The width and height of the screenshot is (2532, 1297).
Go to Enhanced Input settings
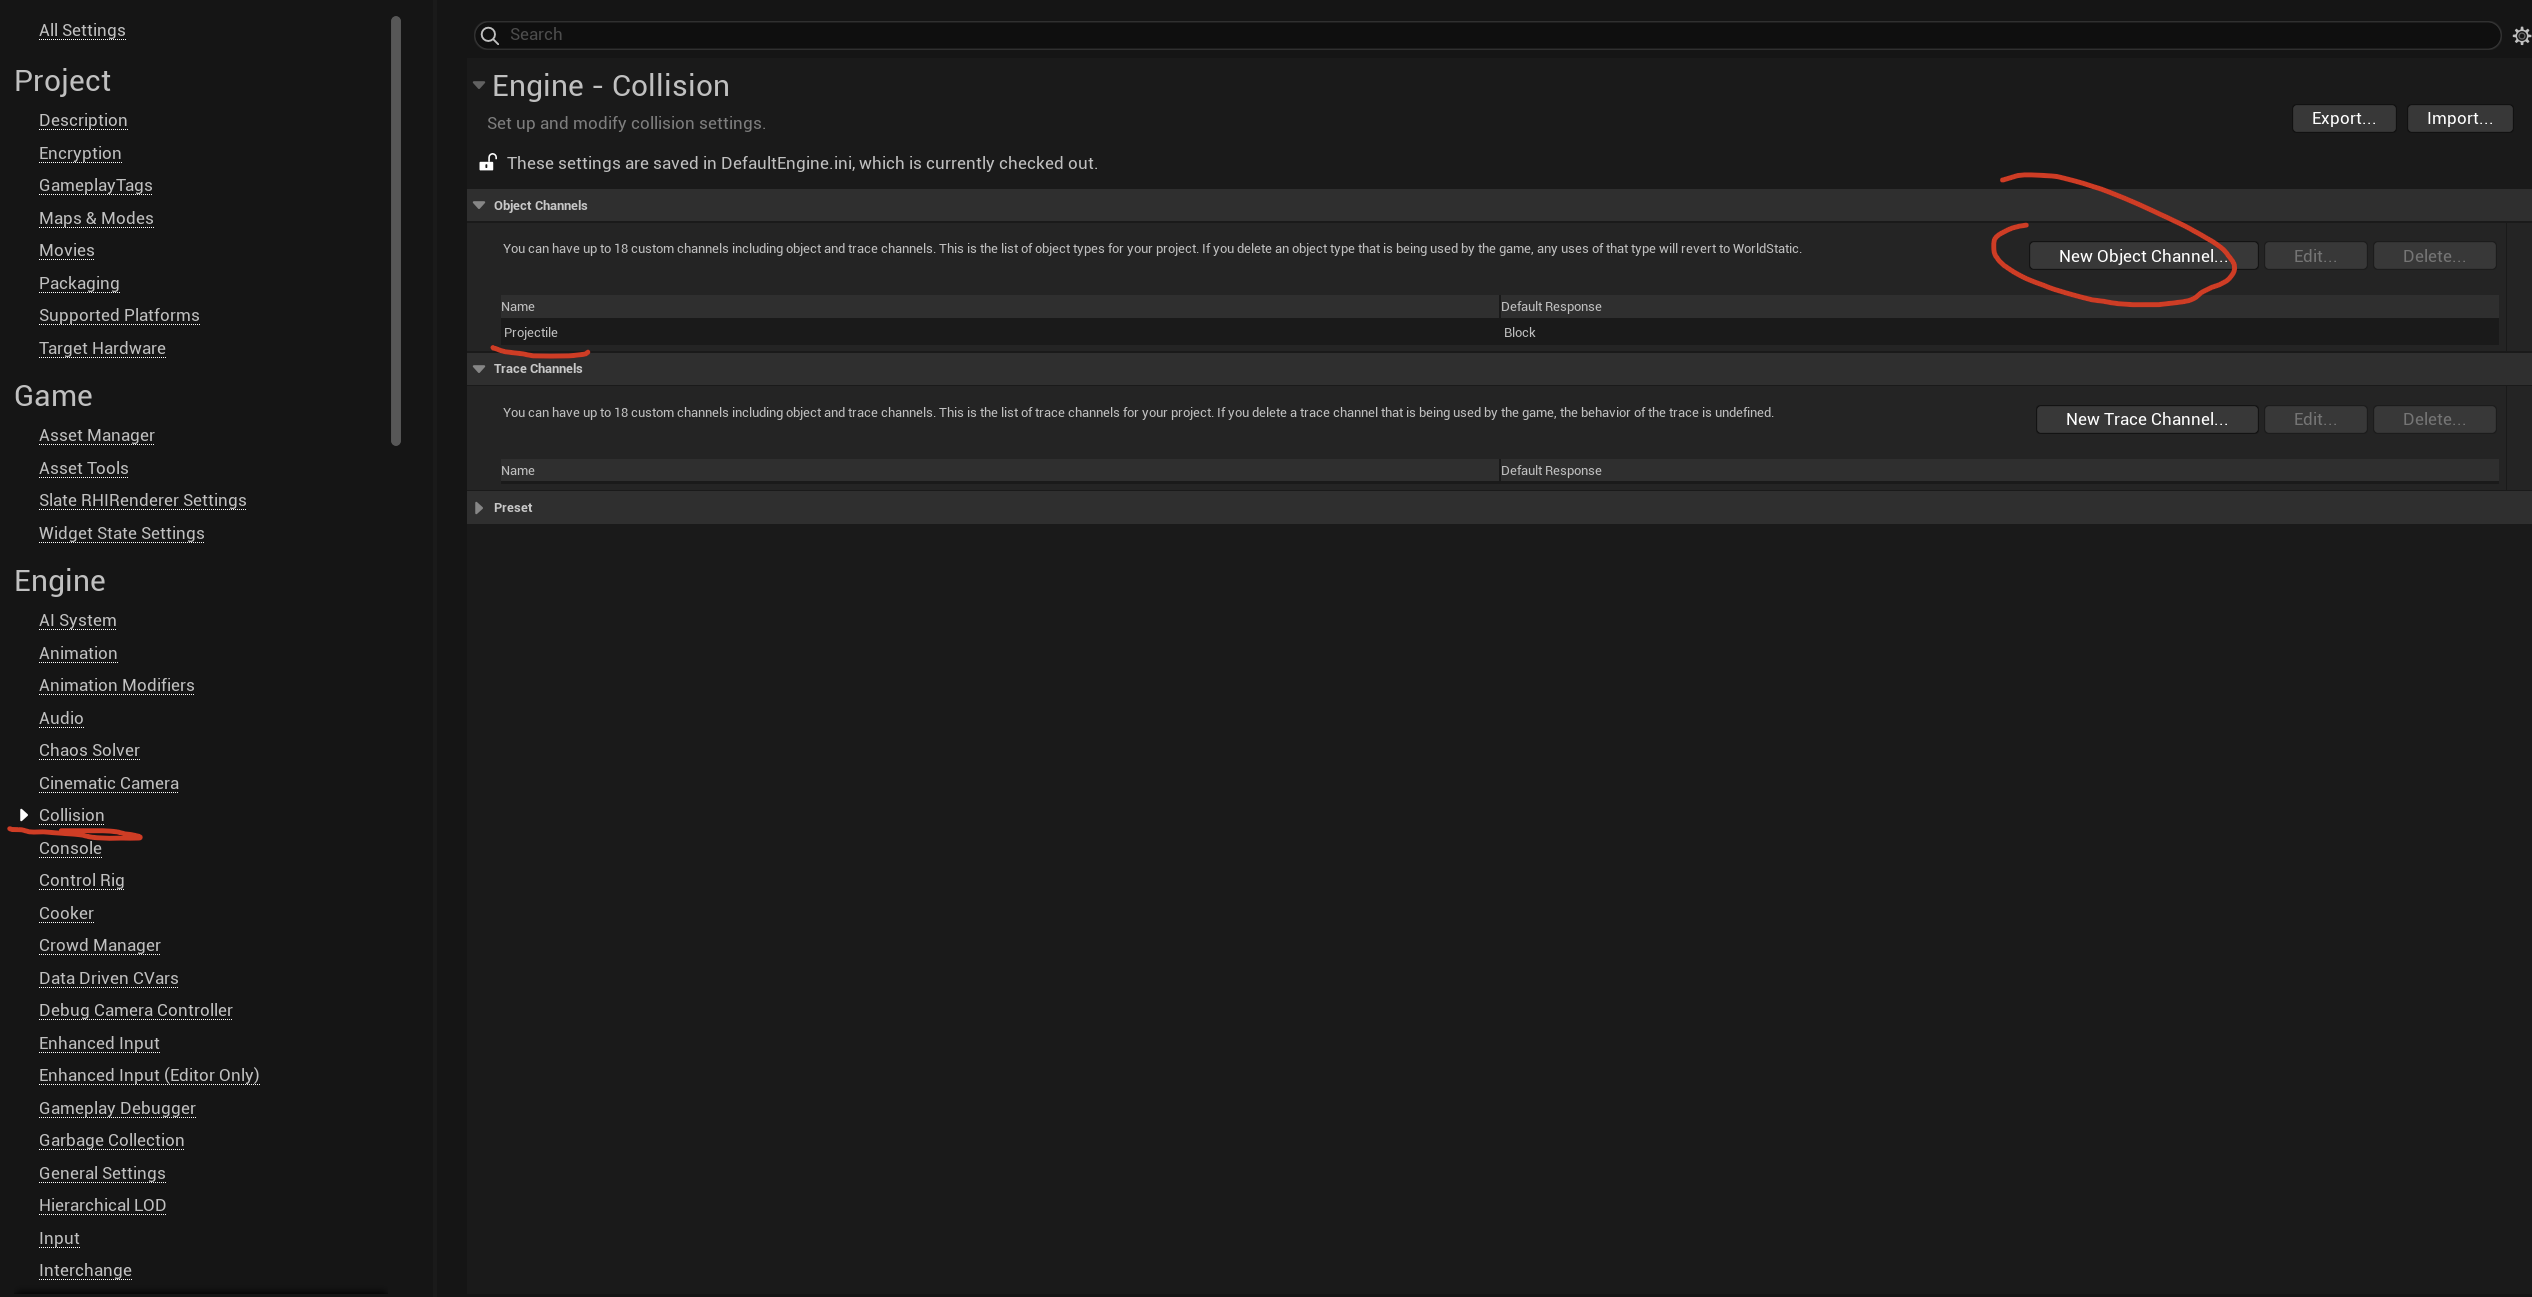[x=99, y=1043]
